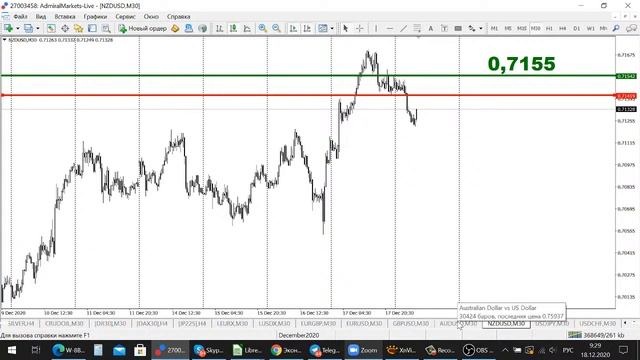Switch chart to bar chart icon

(x=220, y=28)
